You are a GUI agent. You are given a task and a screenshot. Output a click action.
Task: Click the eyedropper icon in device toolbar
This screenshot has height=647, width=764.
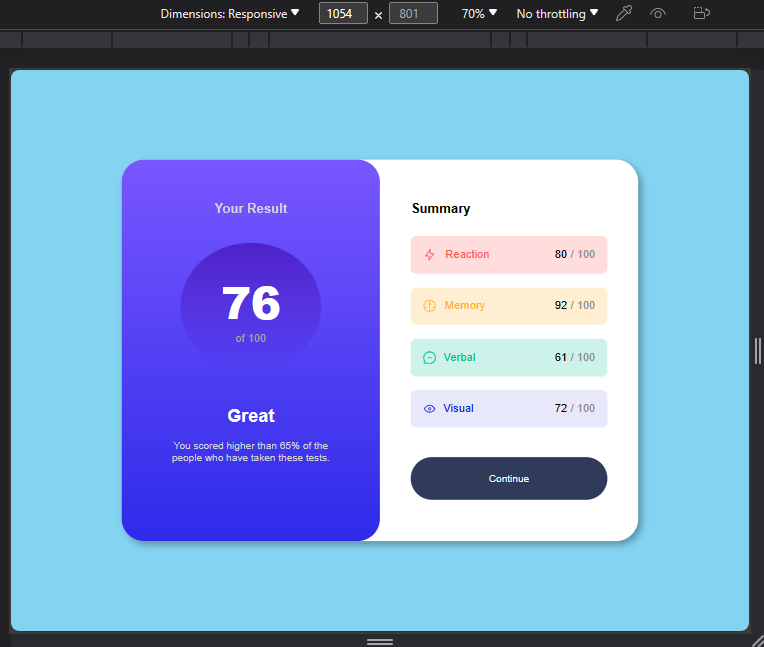coord(624,13)
